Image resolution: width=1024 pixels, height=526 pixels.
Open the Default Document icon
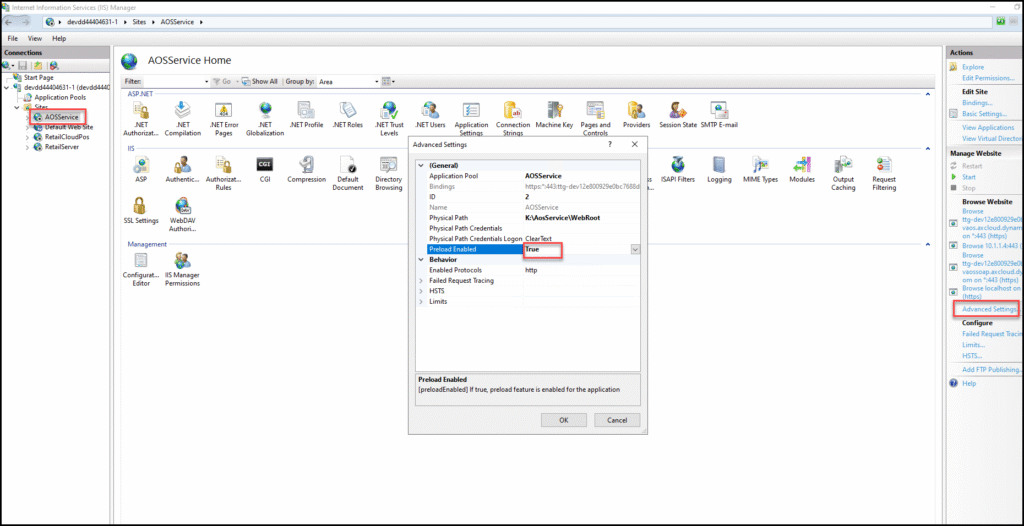347,173
